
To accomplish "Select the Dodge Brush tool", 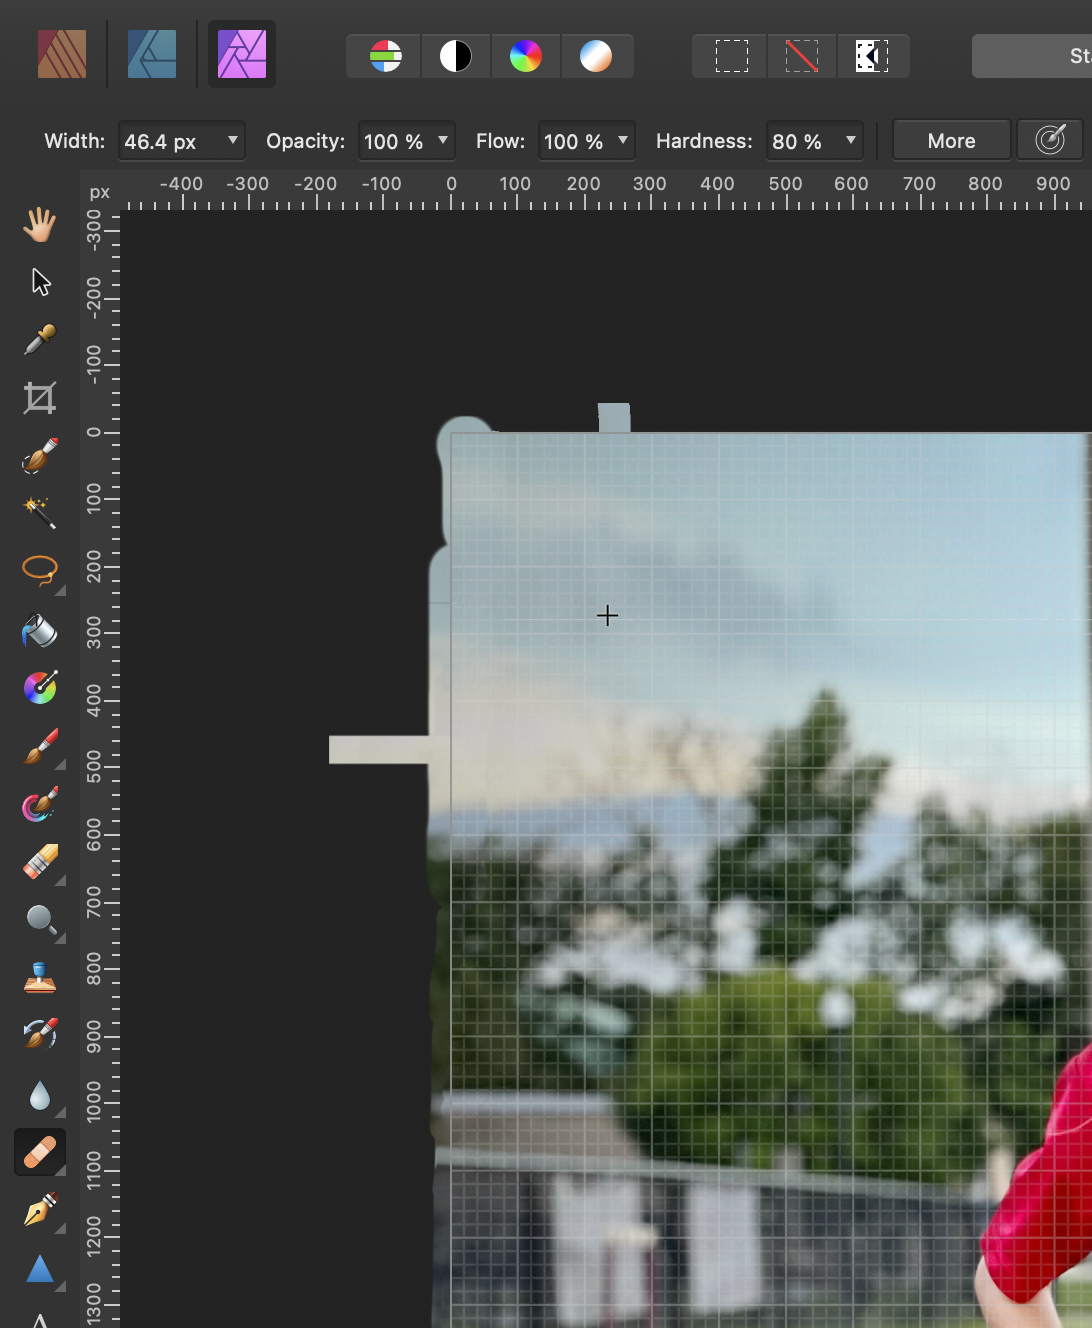I will [40, 920].
